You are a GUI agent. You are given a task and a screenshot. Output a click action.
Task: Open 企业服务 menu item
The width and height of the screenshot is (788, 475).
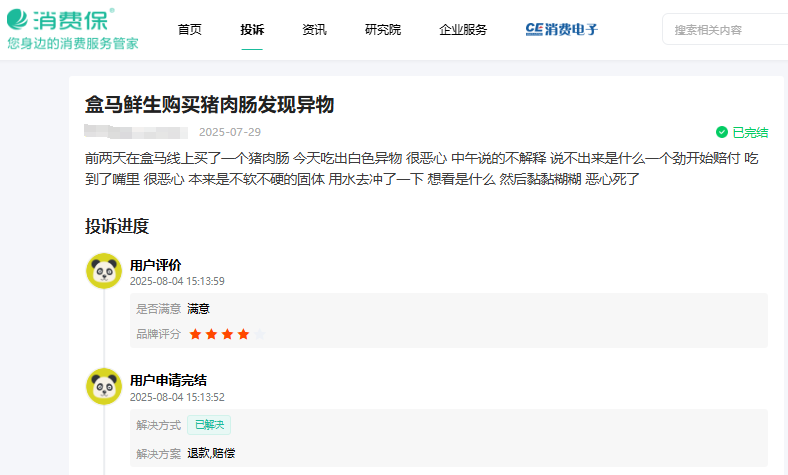[x=463, y=30]
